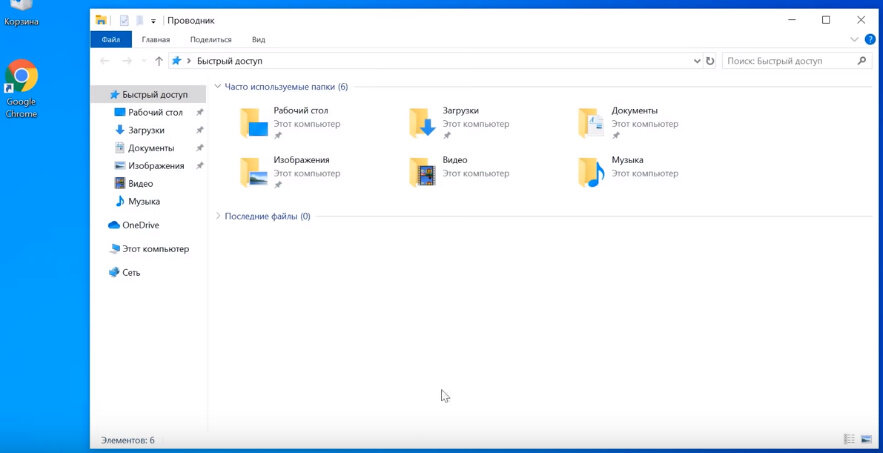Screen dimensions: 883x453
Task: Click the Музыка folder name text
Action: pyautogui.click(x=627, y=160)
